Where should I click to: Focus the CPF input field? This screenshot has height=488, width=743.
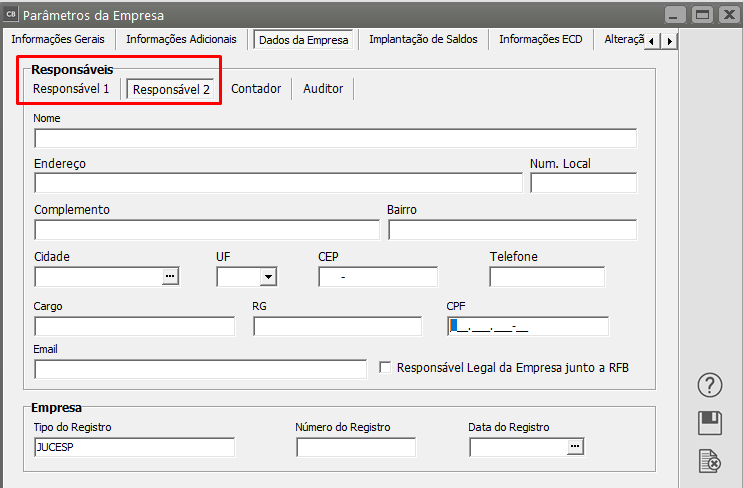[x=527, y=326]
